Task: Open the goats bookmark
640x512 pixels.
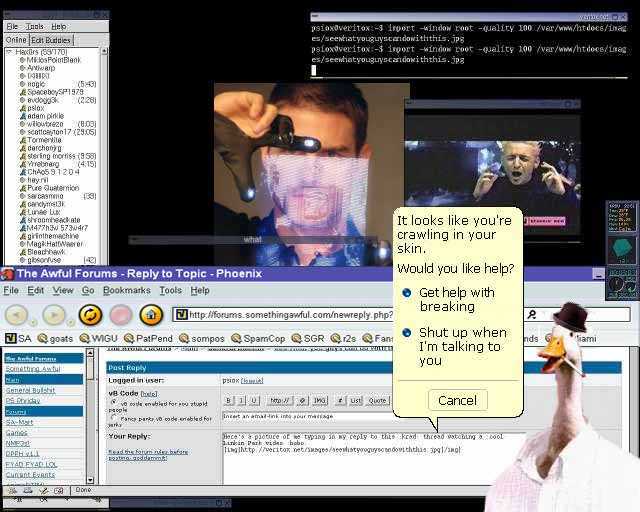Action: coord(55,338)
